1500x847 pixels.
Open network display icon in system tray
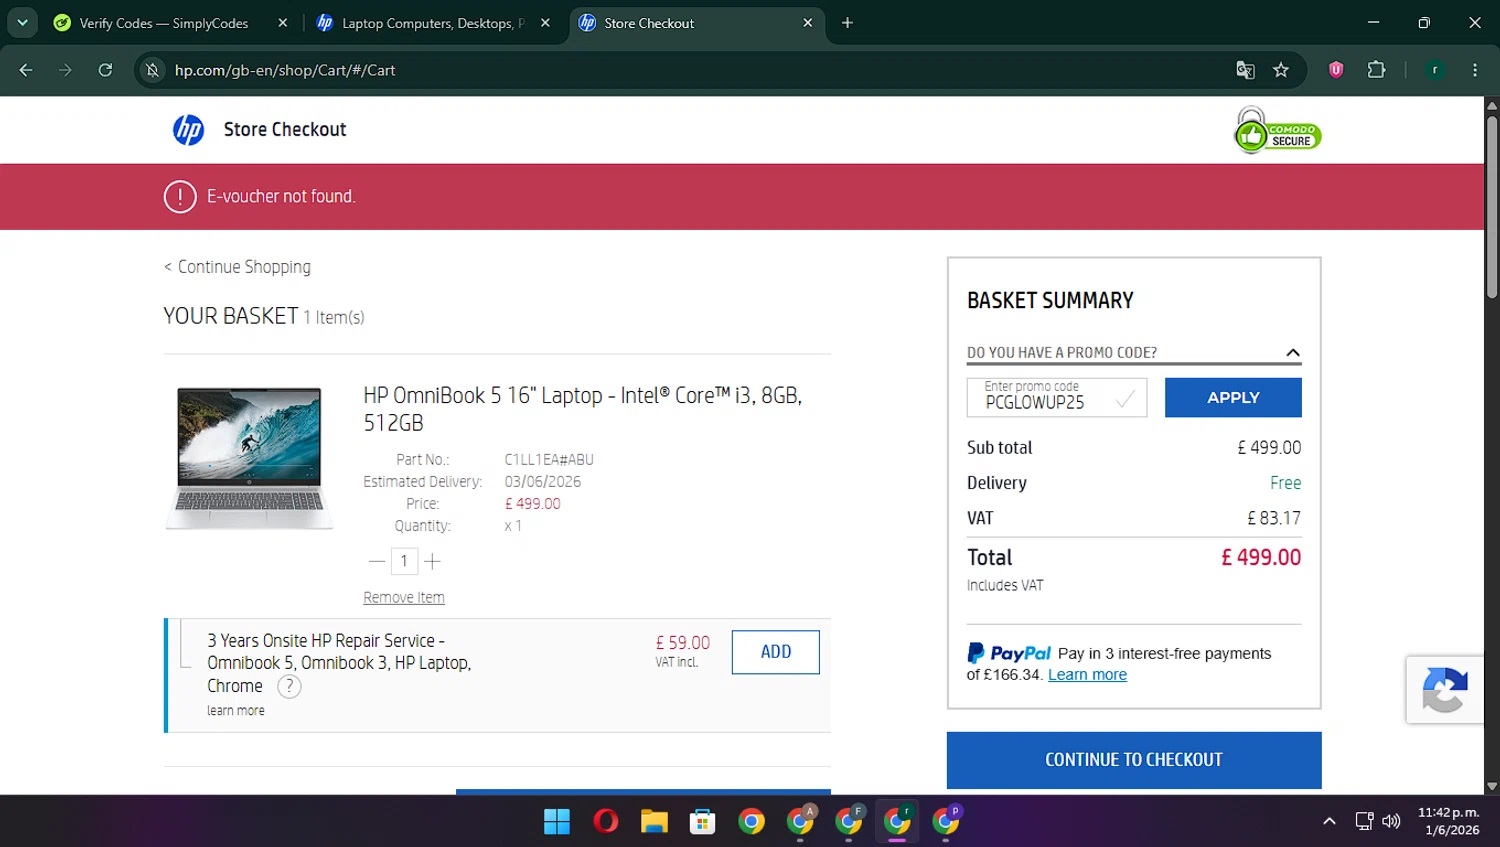click(x=1364, y=821)
